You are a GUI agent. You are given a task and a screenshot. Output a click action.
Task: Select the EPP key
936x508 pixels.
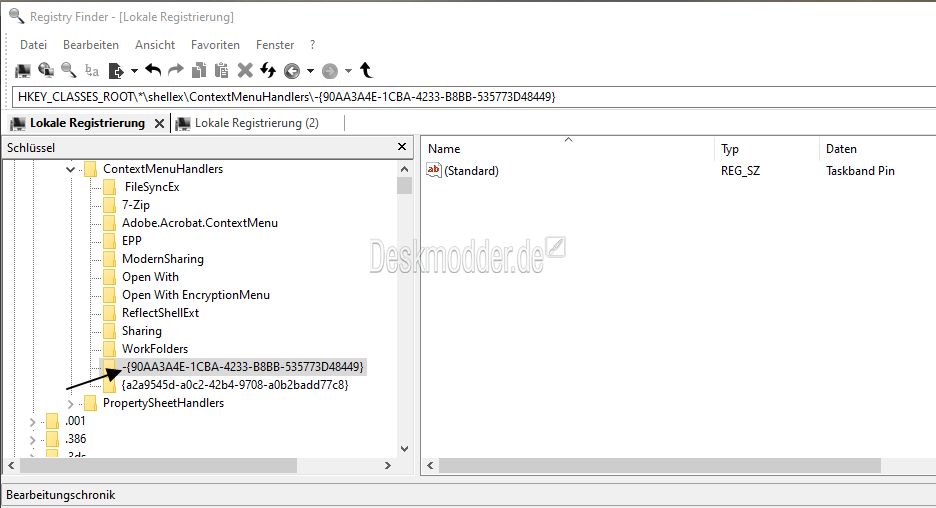(132, 241)
